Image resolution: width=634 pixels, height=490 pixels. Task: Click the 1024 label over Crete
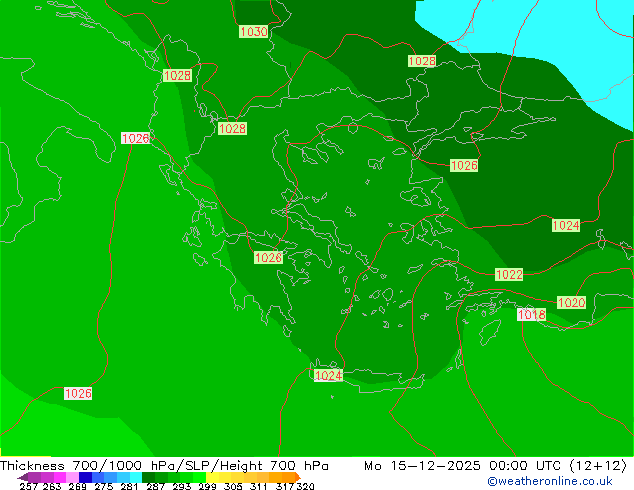tap(328, 376)
